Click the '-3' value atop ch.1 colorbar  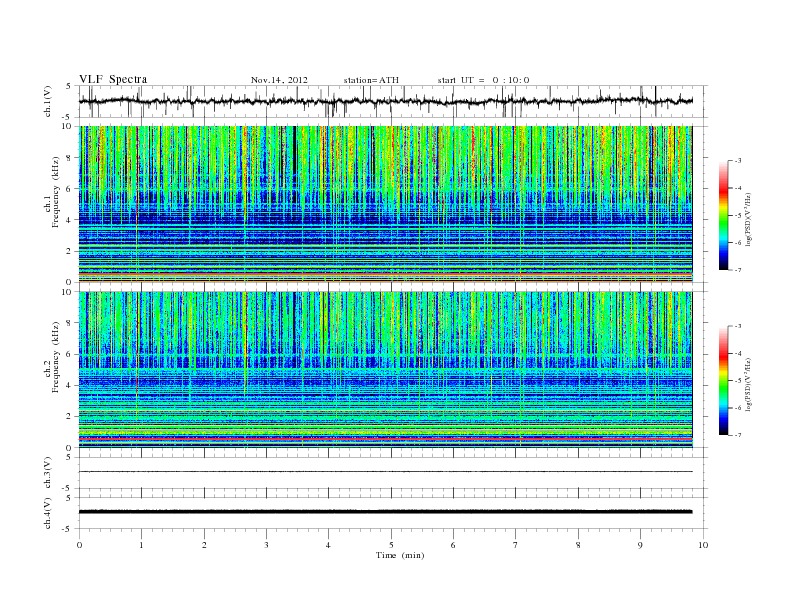[x=738, y=161]
